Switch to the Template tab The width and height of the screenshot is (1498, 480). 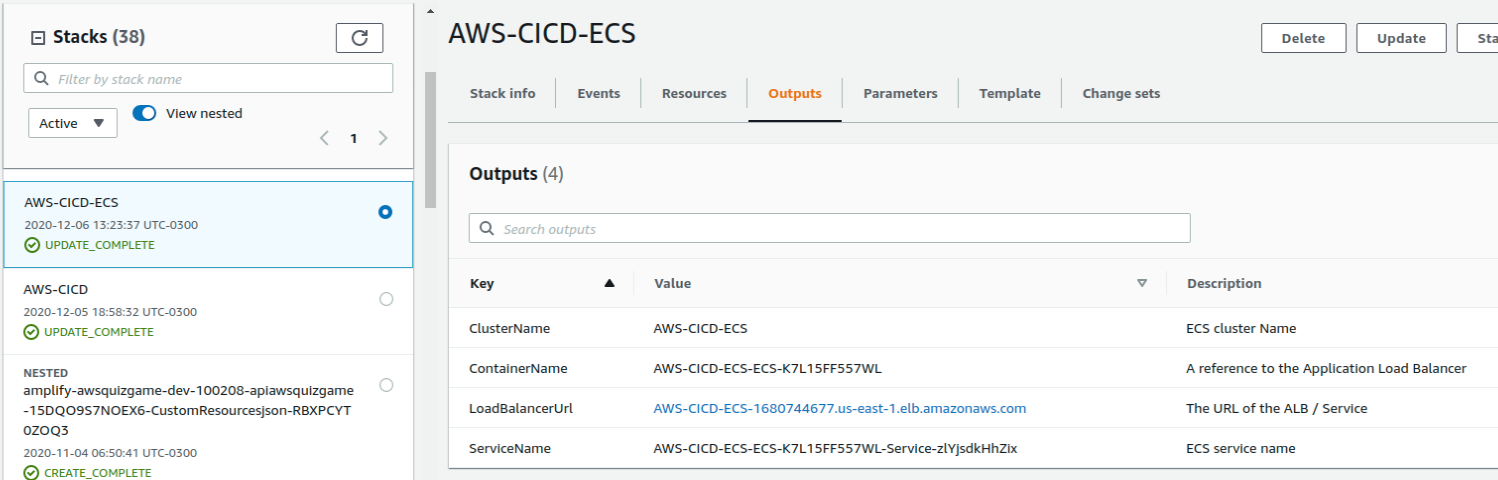click(1010, 93)
